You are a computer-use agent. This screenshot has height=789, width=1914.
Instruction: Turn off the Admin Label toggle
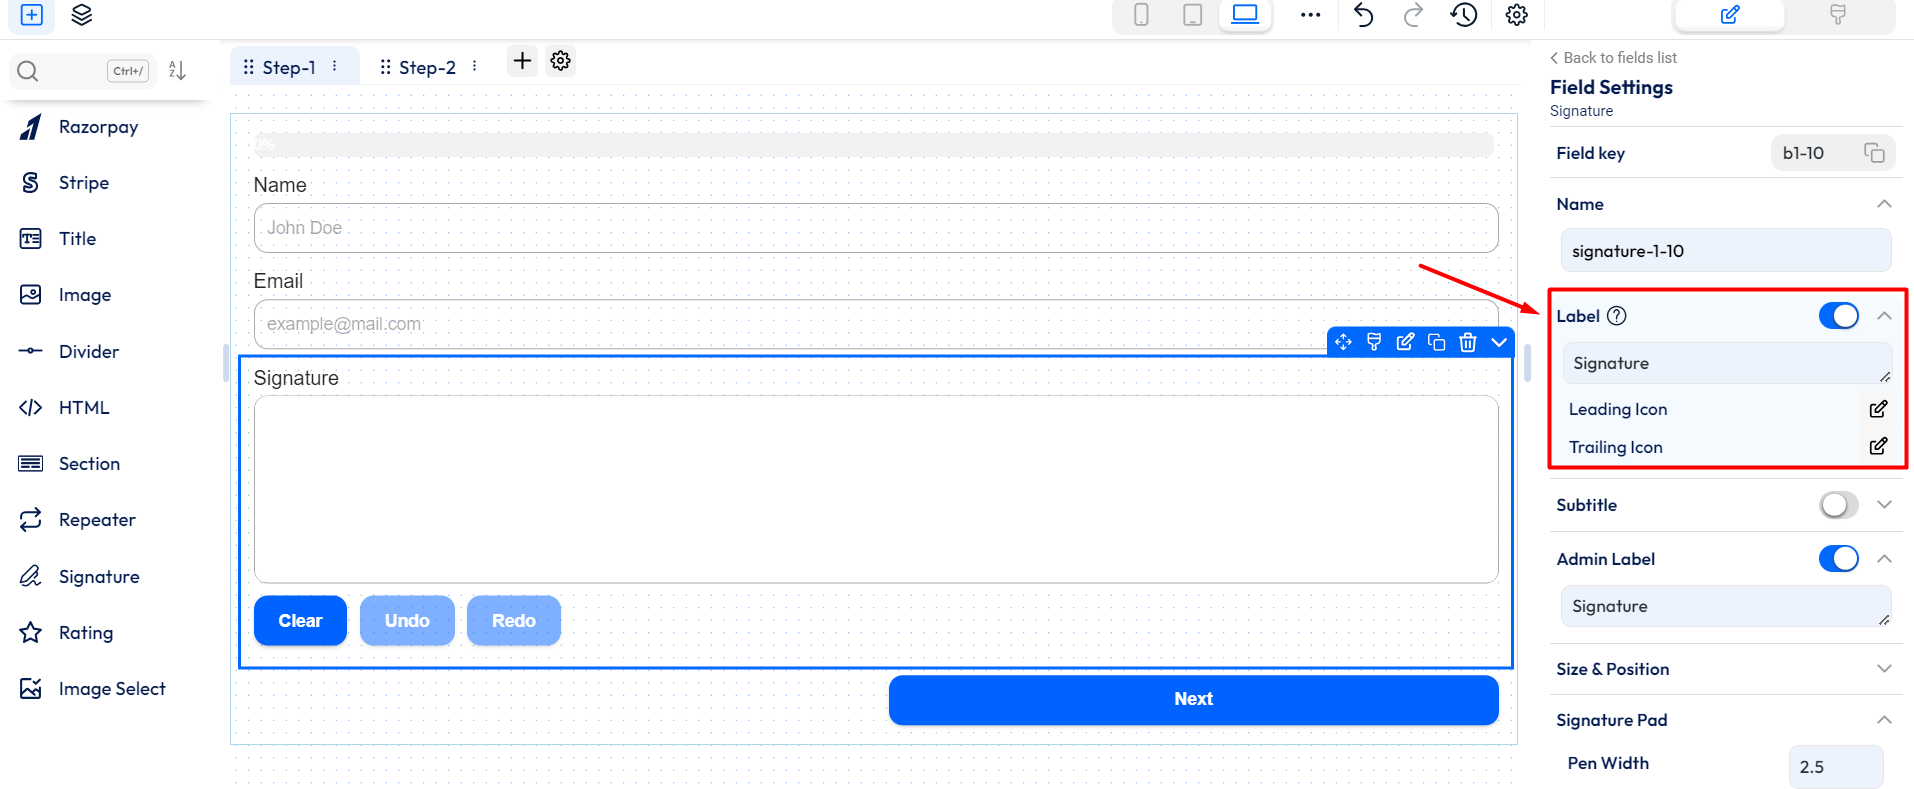point(1838,559)
